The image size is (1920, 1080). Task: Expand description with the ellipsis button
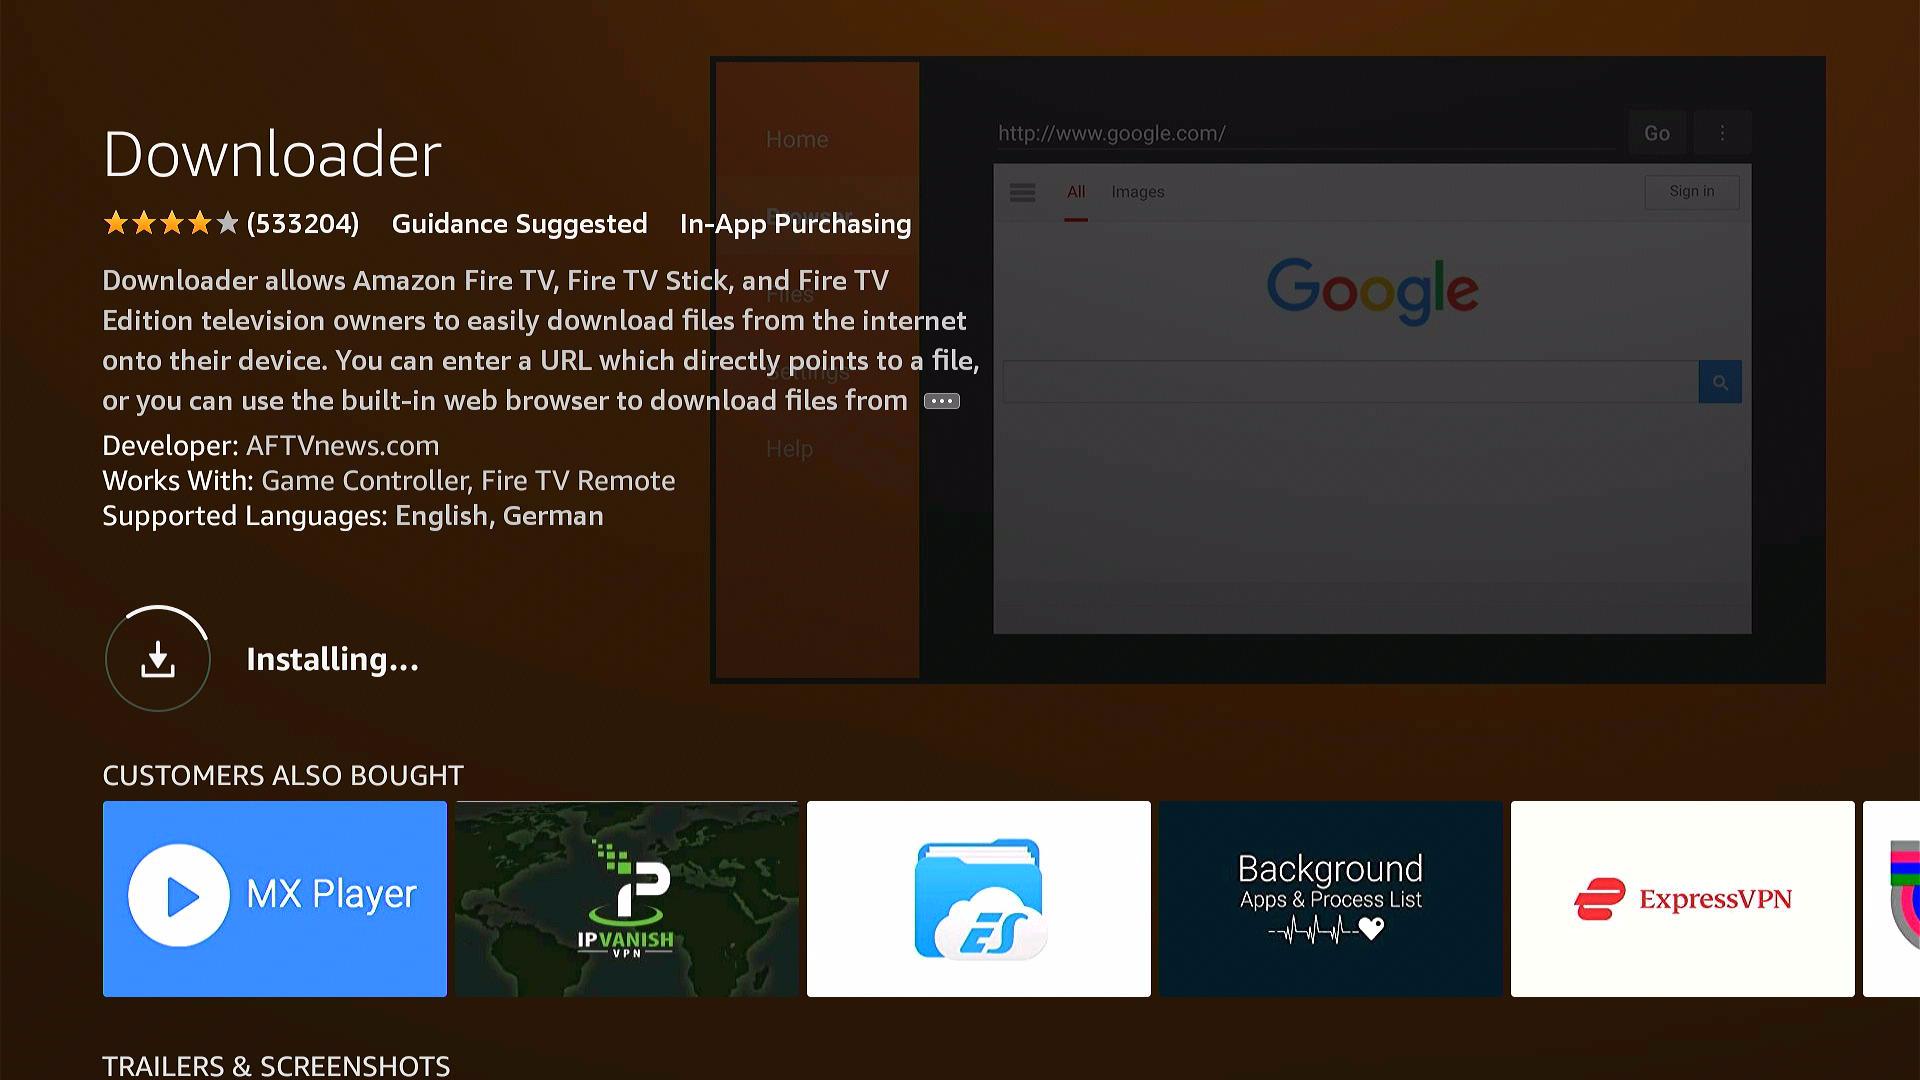click(941, 401)
